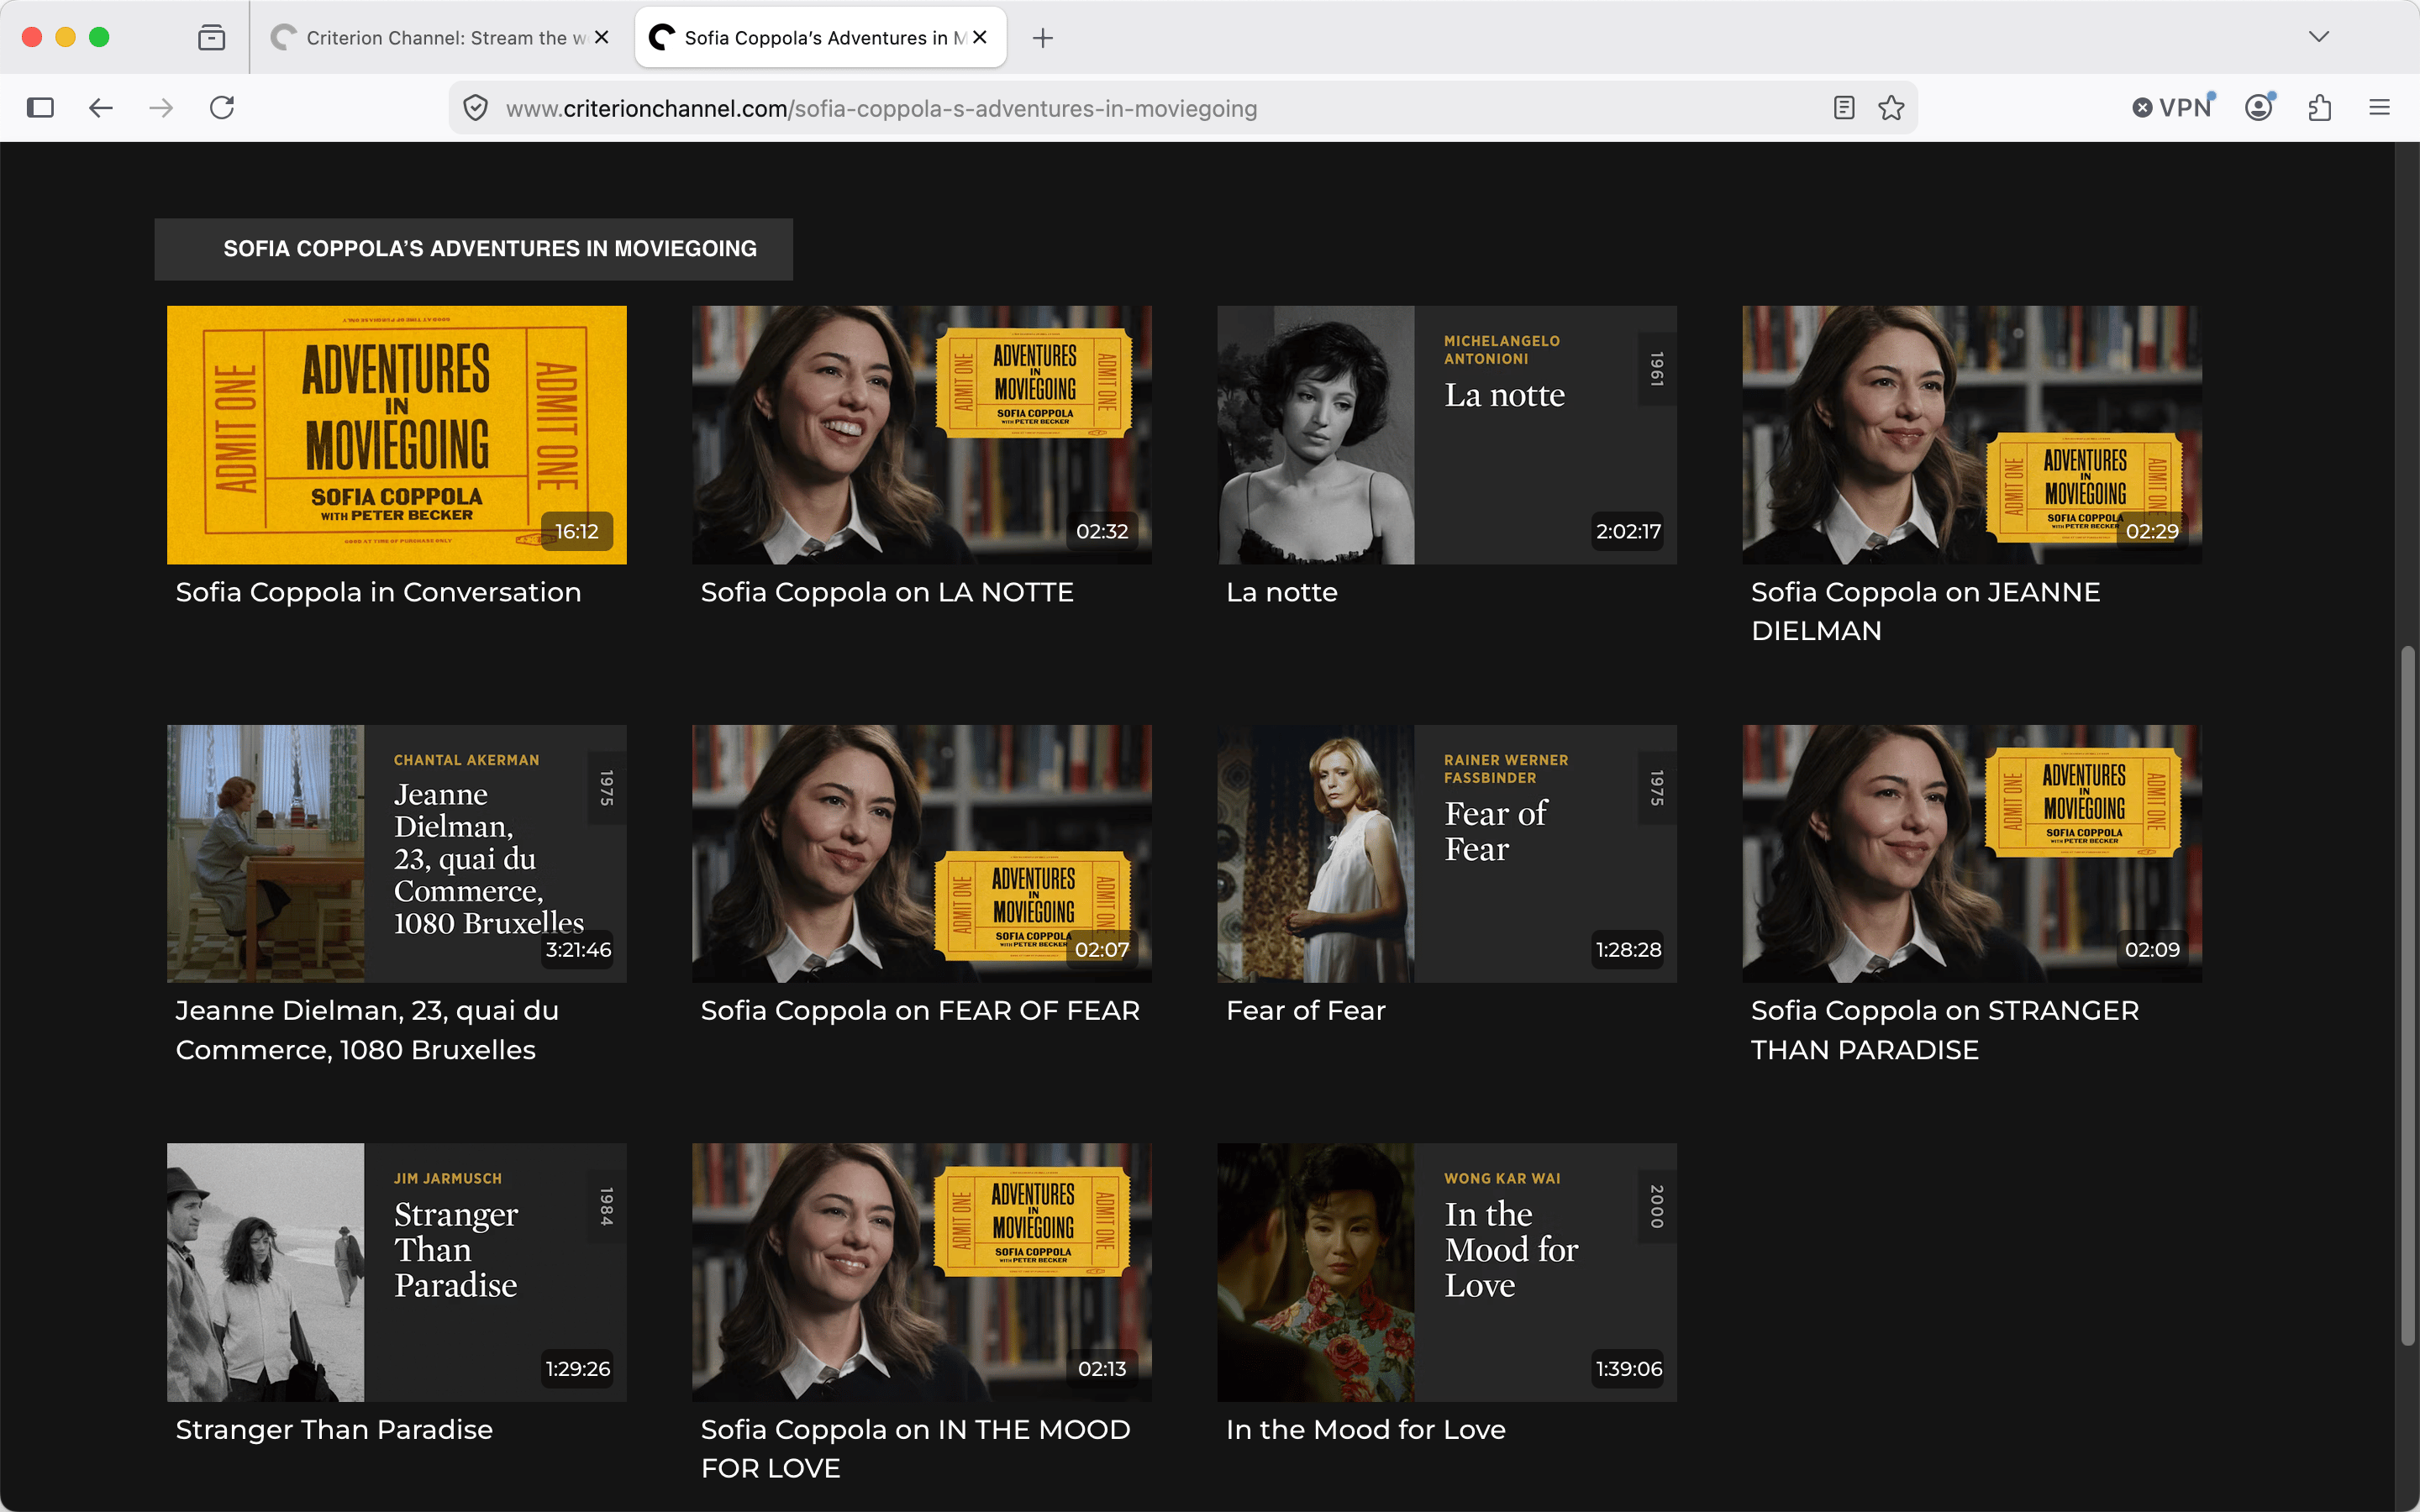Bookmark this page with the star icon

tap(1891, 108)
